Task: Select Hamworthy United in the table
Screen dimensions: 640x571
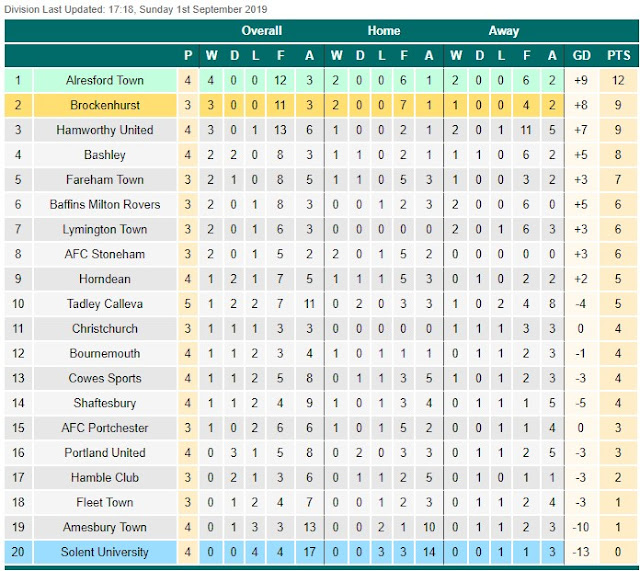Action: [x=105, y=130]
